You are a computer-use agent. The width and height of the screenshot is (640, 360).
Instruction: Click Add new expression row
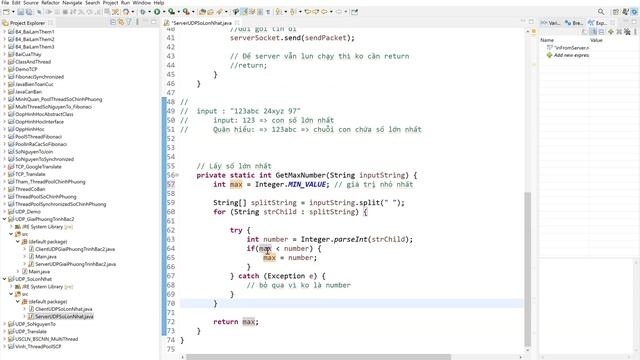coord(568,55)
